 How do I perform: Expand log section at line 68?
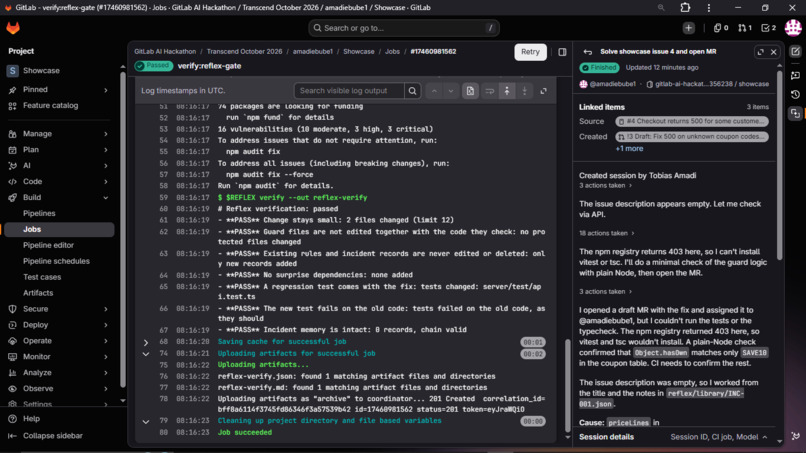coord(146,342)
